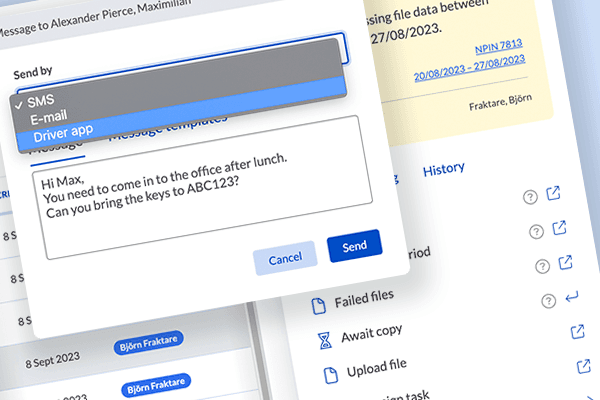
Task: Click the help icon on Failed files row
Action: (x=547, y=299)
